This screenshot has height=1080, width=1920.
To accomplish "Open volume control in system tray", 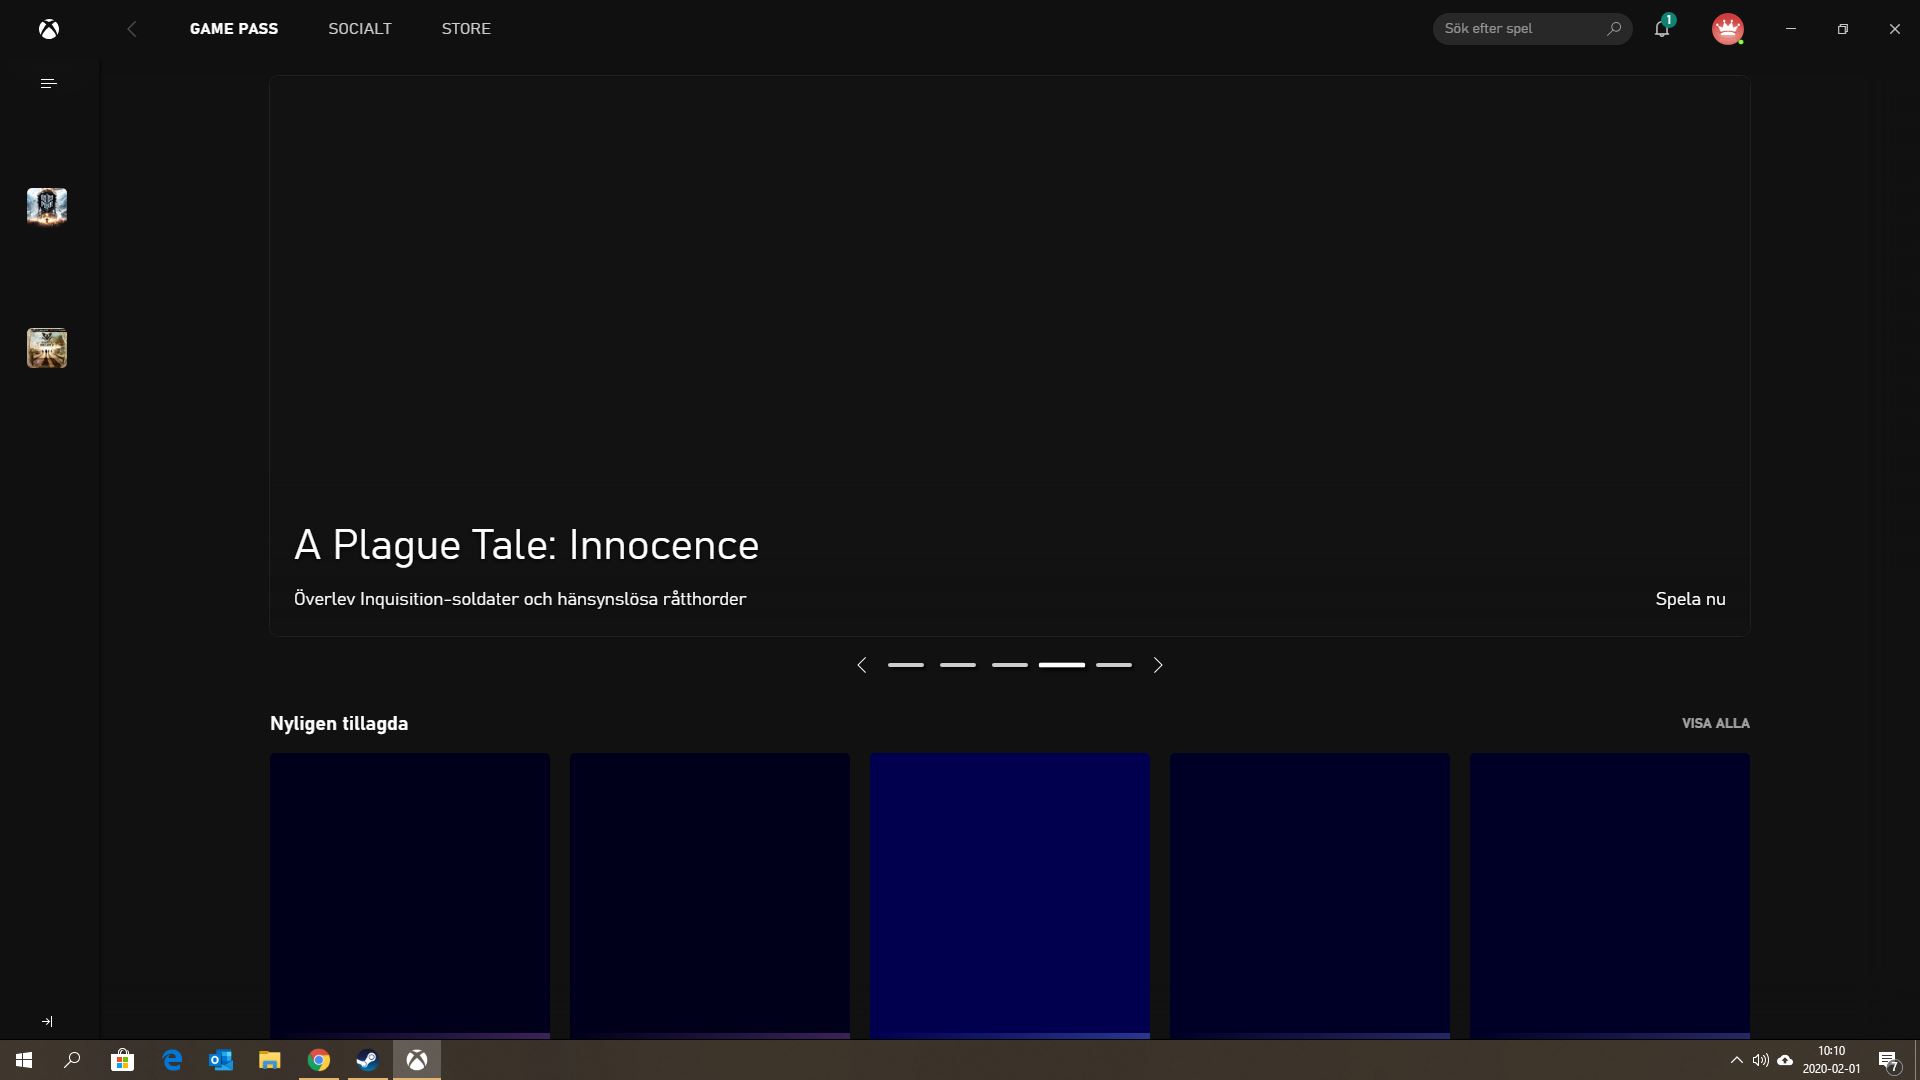I will coord(1760,1060).
